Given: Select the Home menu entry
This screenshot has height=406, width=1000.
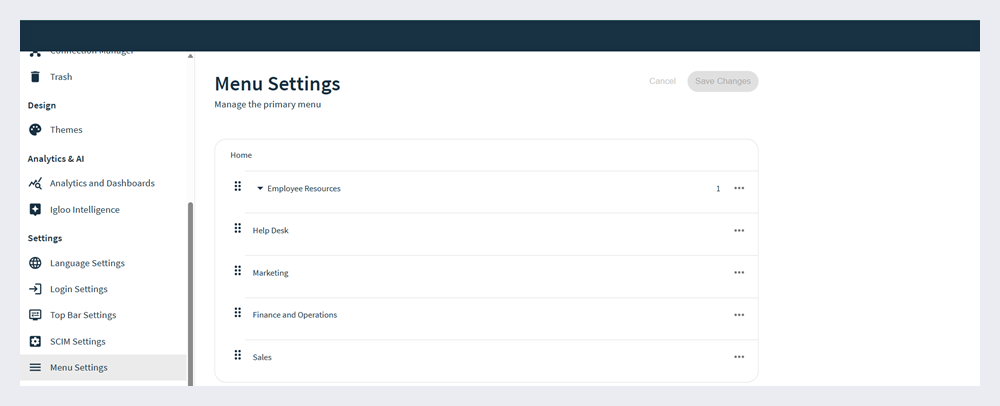Looking at the screenshot, I should pyautogui.click(x=241, y=155).
